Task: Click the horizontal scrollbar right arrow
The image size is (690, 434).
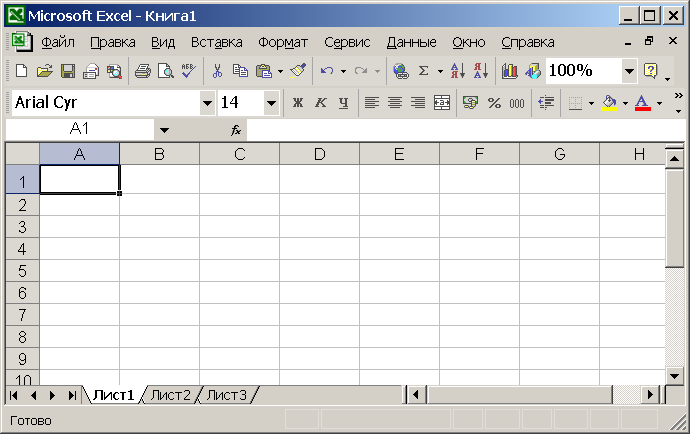Action: pyautogui.click(x=650, y=395)
